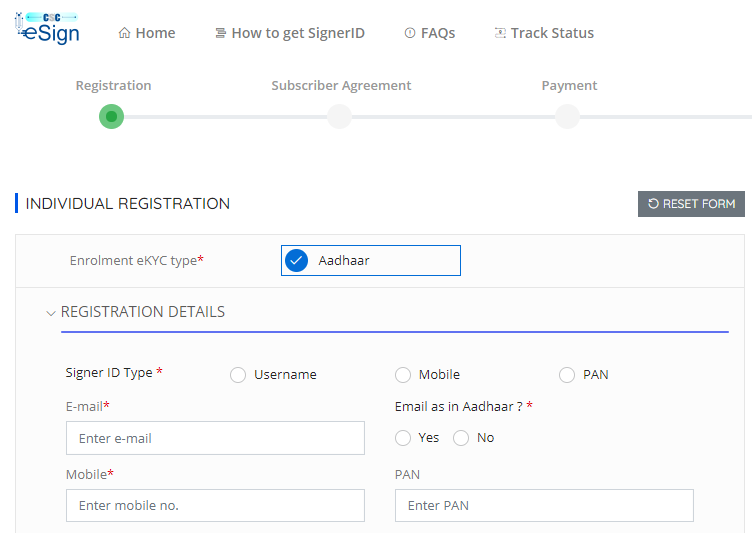Screen dimensions: 752x533
Task: Open the Home menu item
Action: click(x=147, y=33)
